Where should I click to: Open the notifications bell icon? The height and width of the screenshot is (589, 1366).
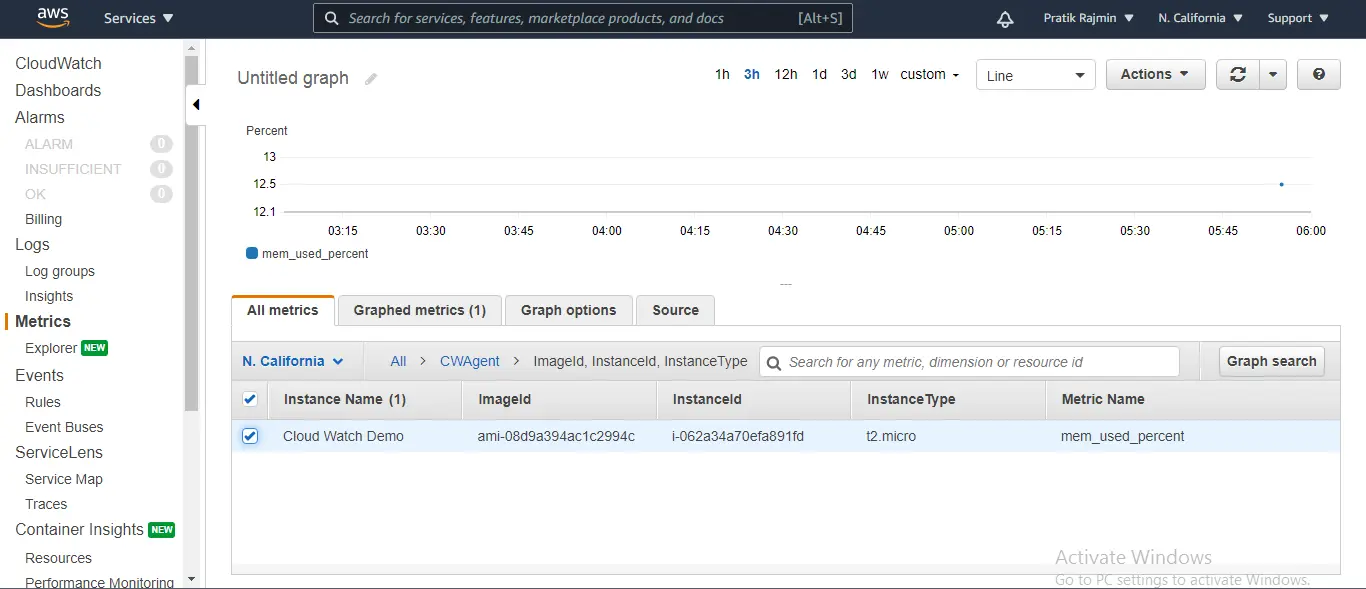1005,18
